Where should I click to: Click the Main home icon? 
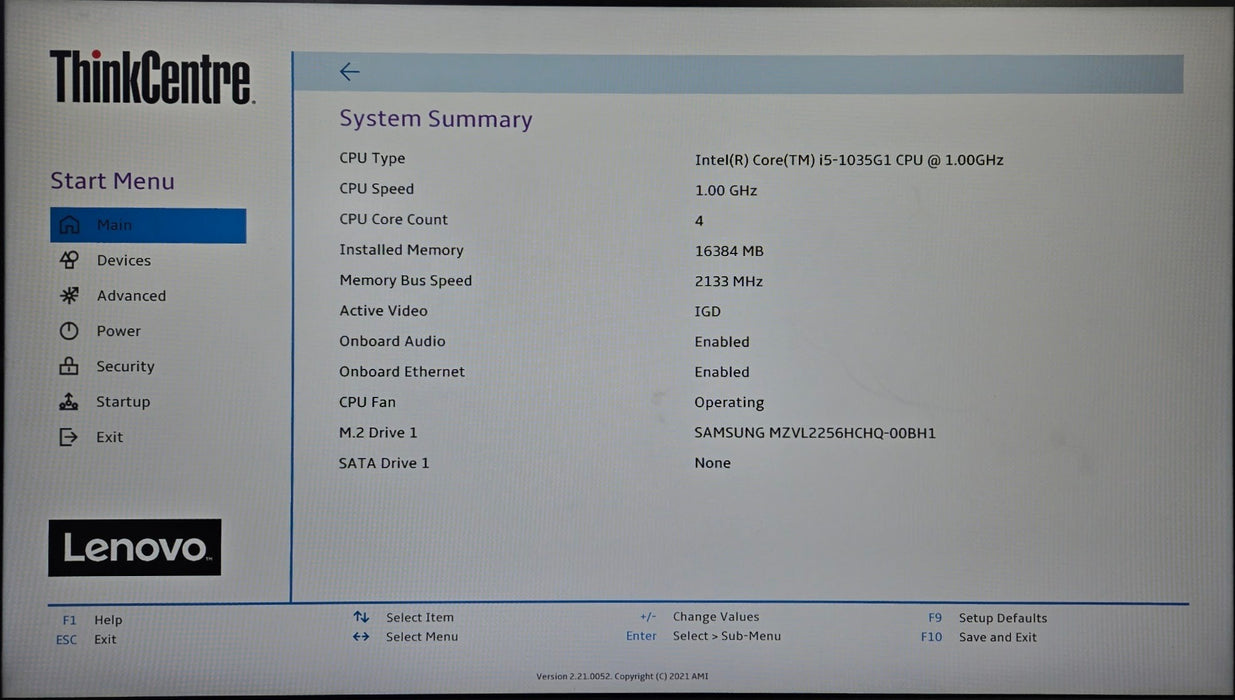[x=69, y=225]
